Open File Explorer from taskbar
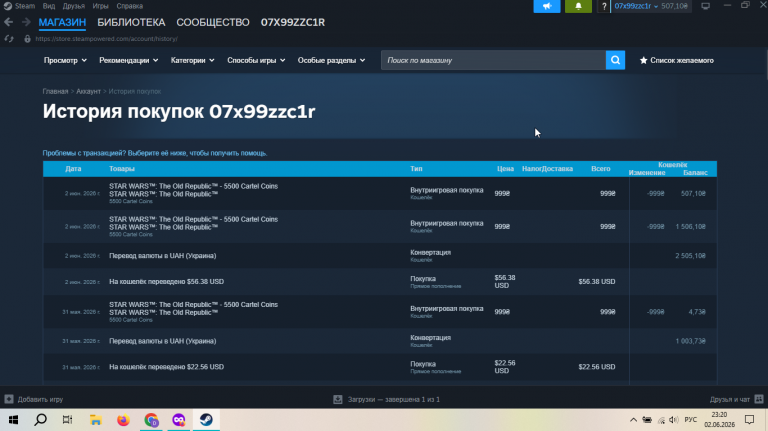 [96, 420]
